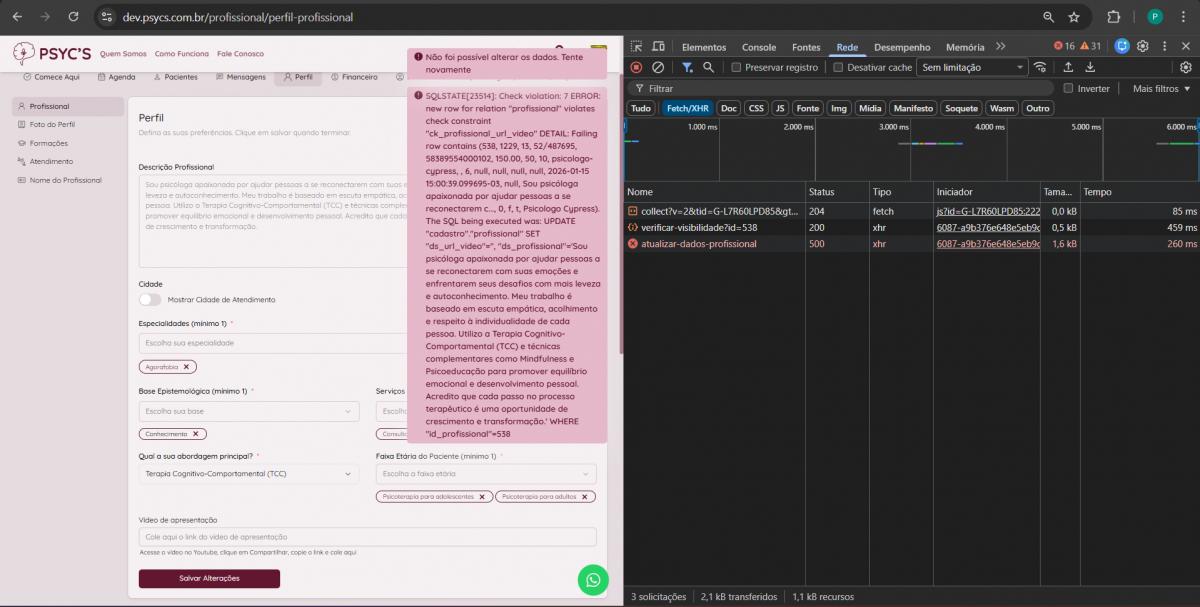Select the failed atualizar-dados-profissional request
The image size is (1200, 607).
[698, 244]
